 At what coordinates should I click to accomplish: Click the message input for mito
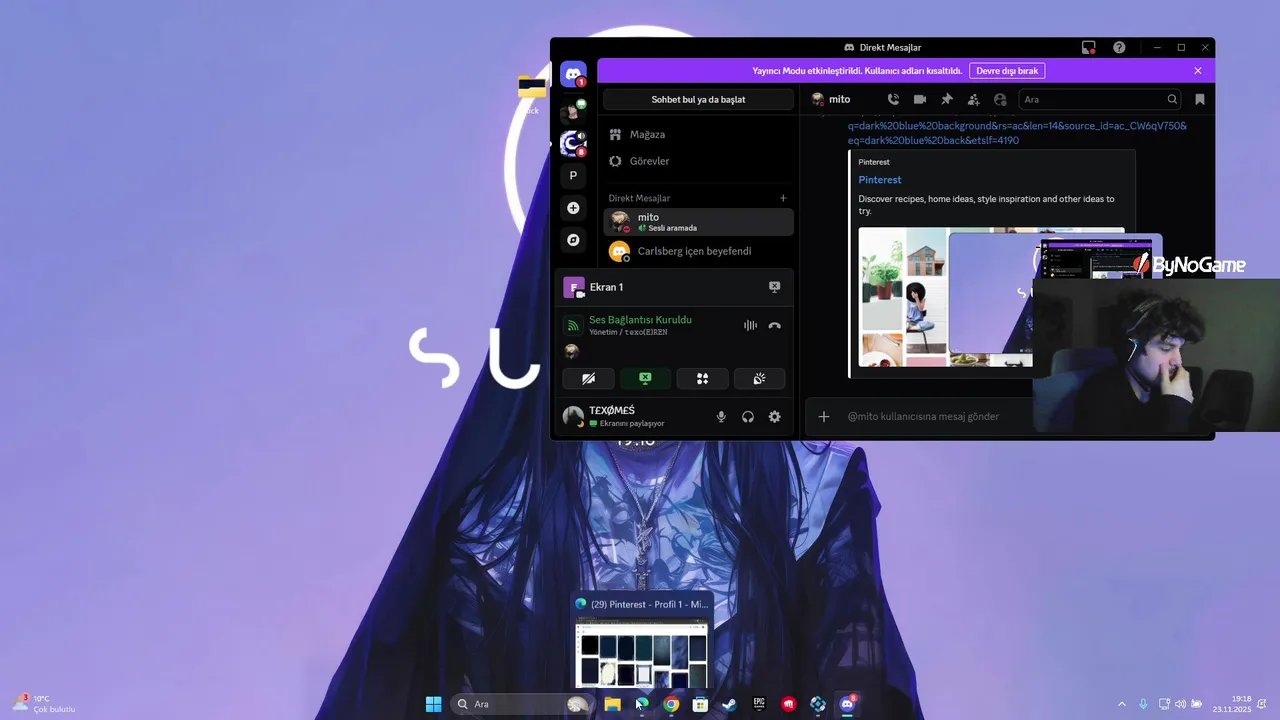(923, 416)
